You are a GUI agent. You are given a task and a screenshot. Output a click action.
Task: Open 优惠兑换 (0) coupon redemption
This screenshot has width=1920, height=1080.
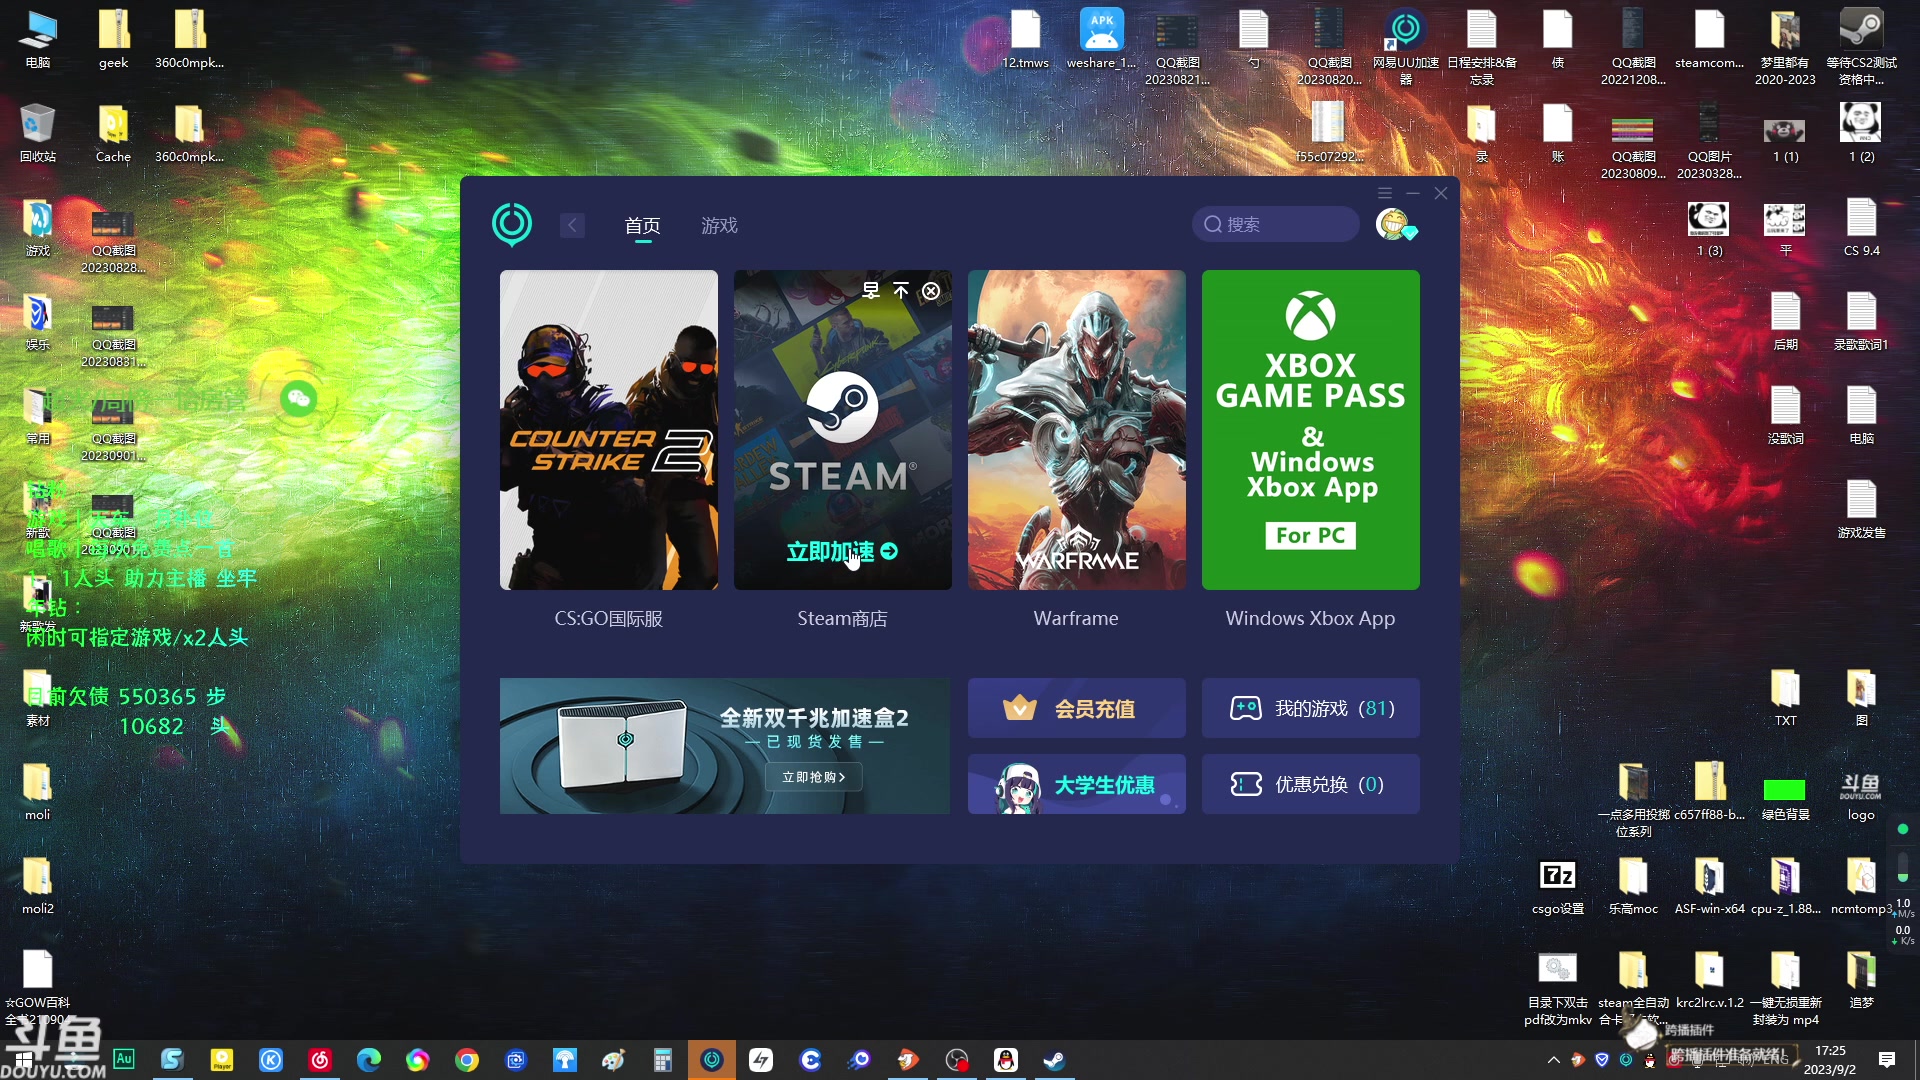click(1311, 784)
